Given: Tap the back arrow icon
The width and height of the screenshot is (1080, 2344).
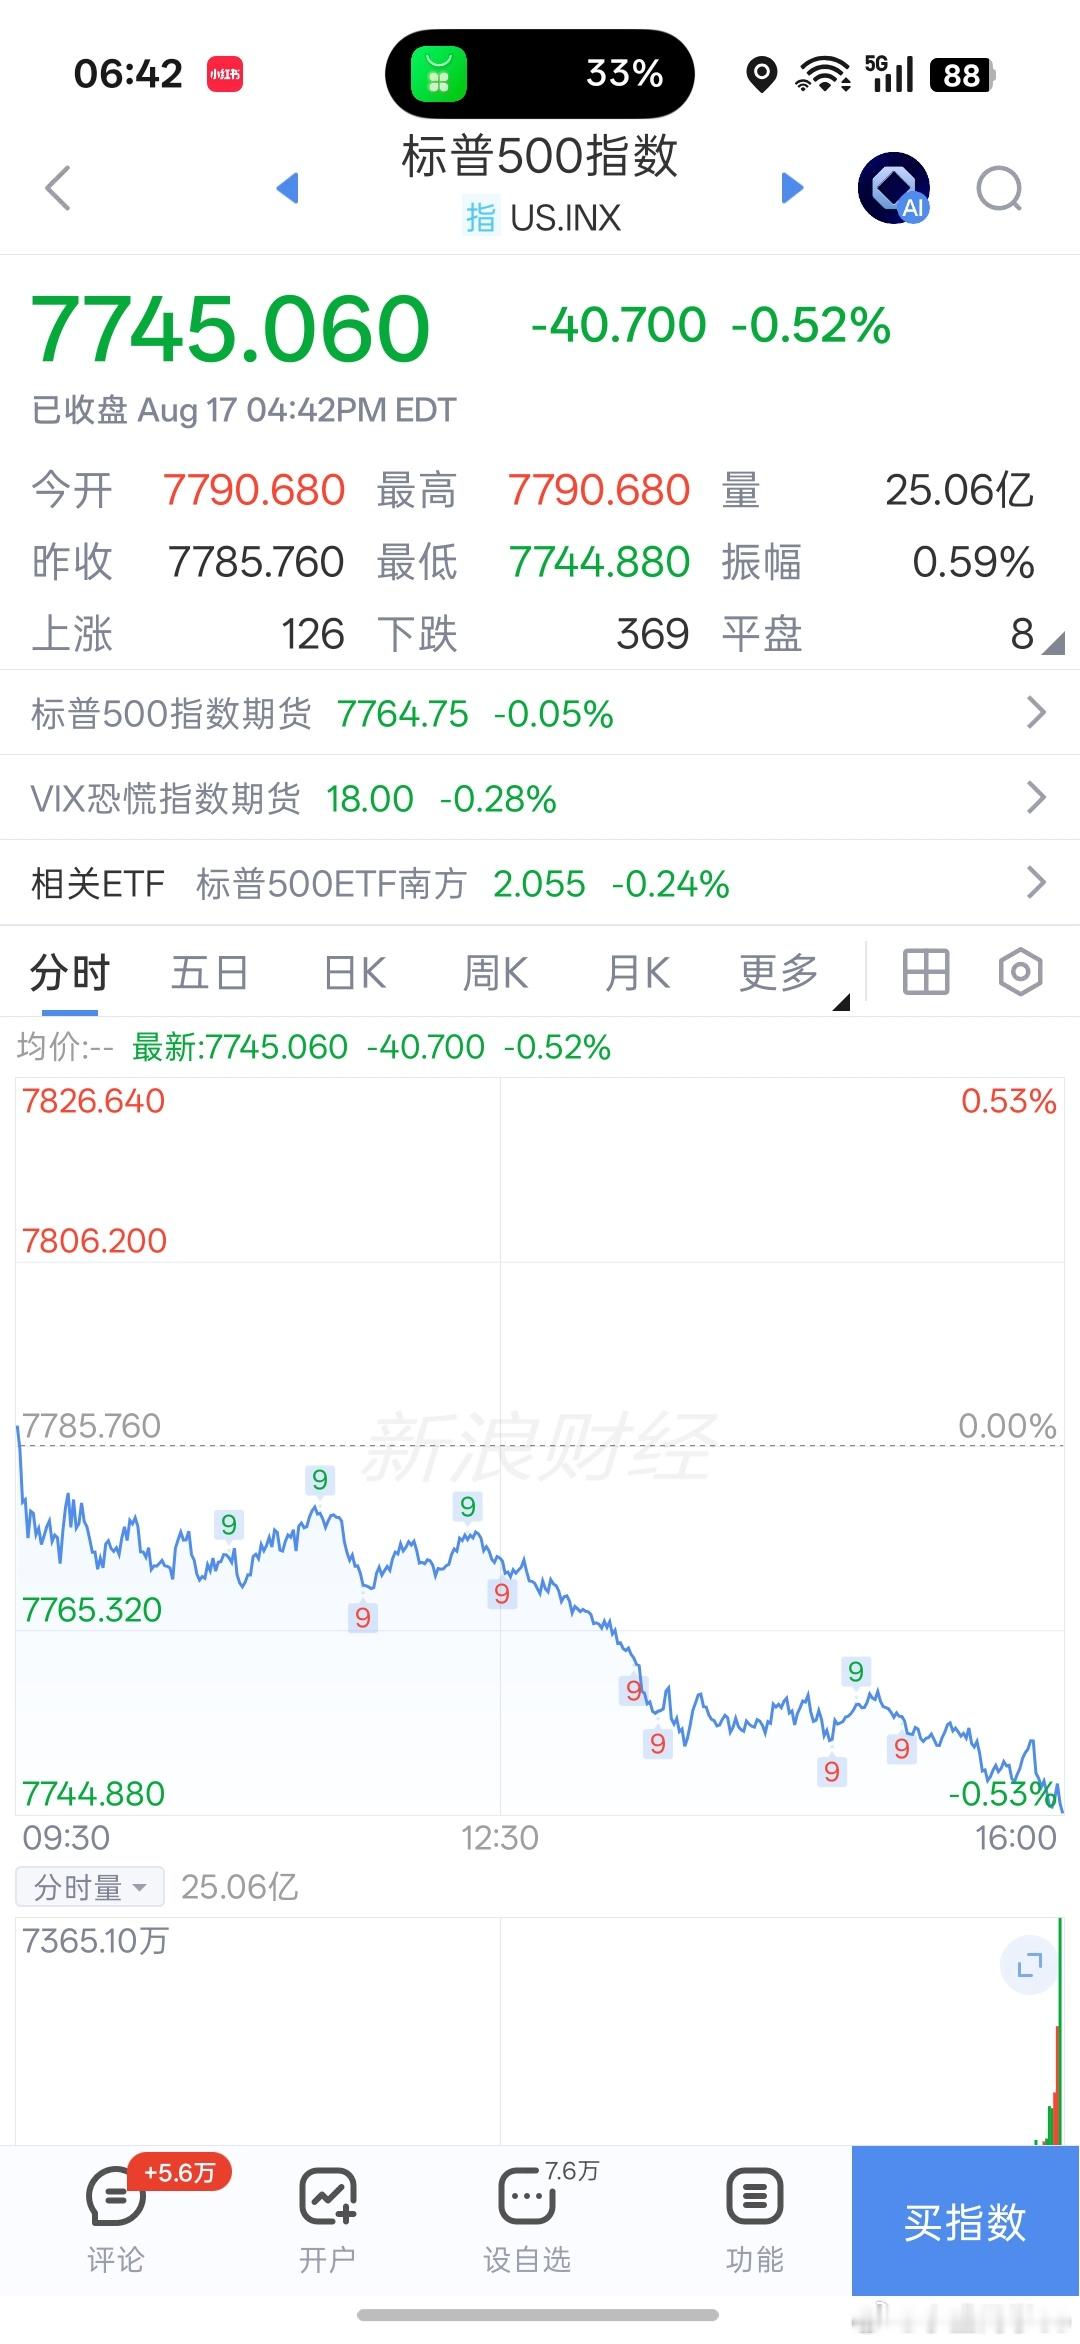Looking at the screenshot, I should click(59, 188).
